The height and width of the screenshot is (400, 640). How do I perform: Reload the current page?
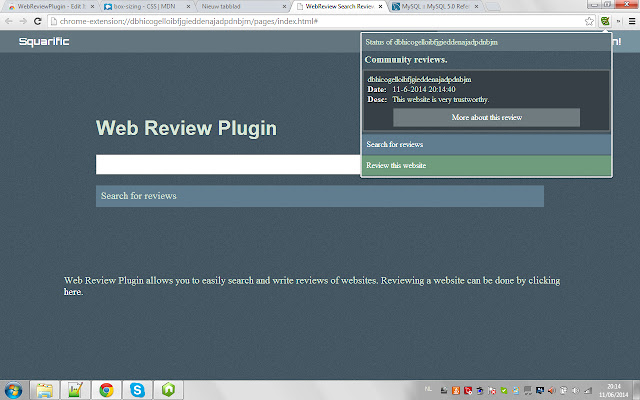click(x=38, y=21)
